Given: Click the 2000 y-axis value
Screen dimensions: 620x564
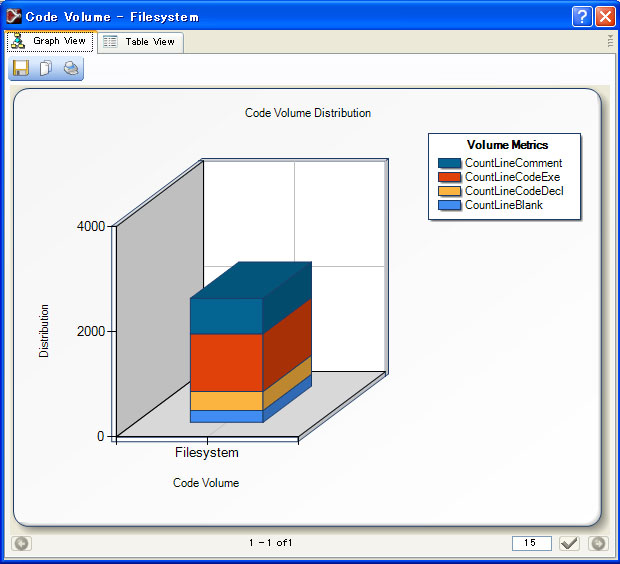Looking at the screenshot, I should click(x=91, y=331).
